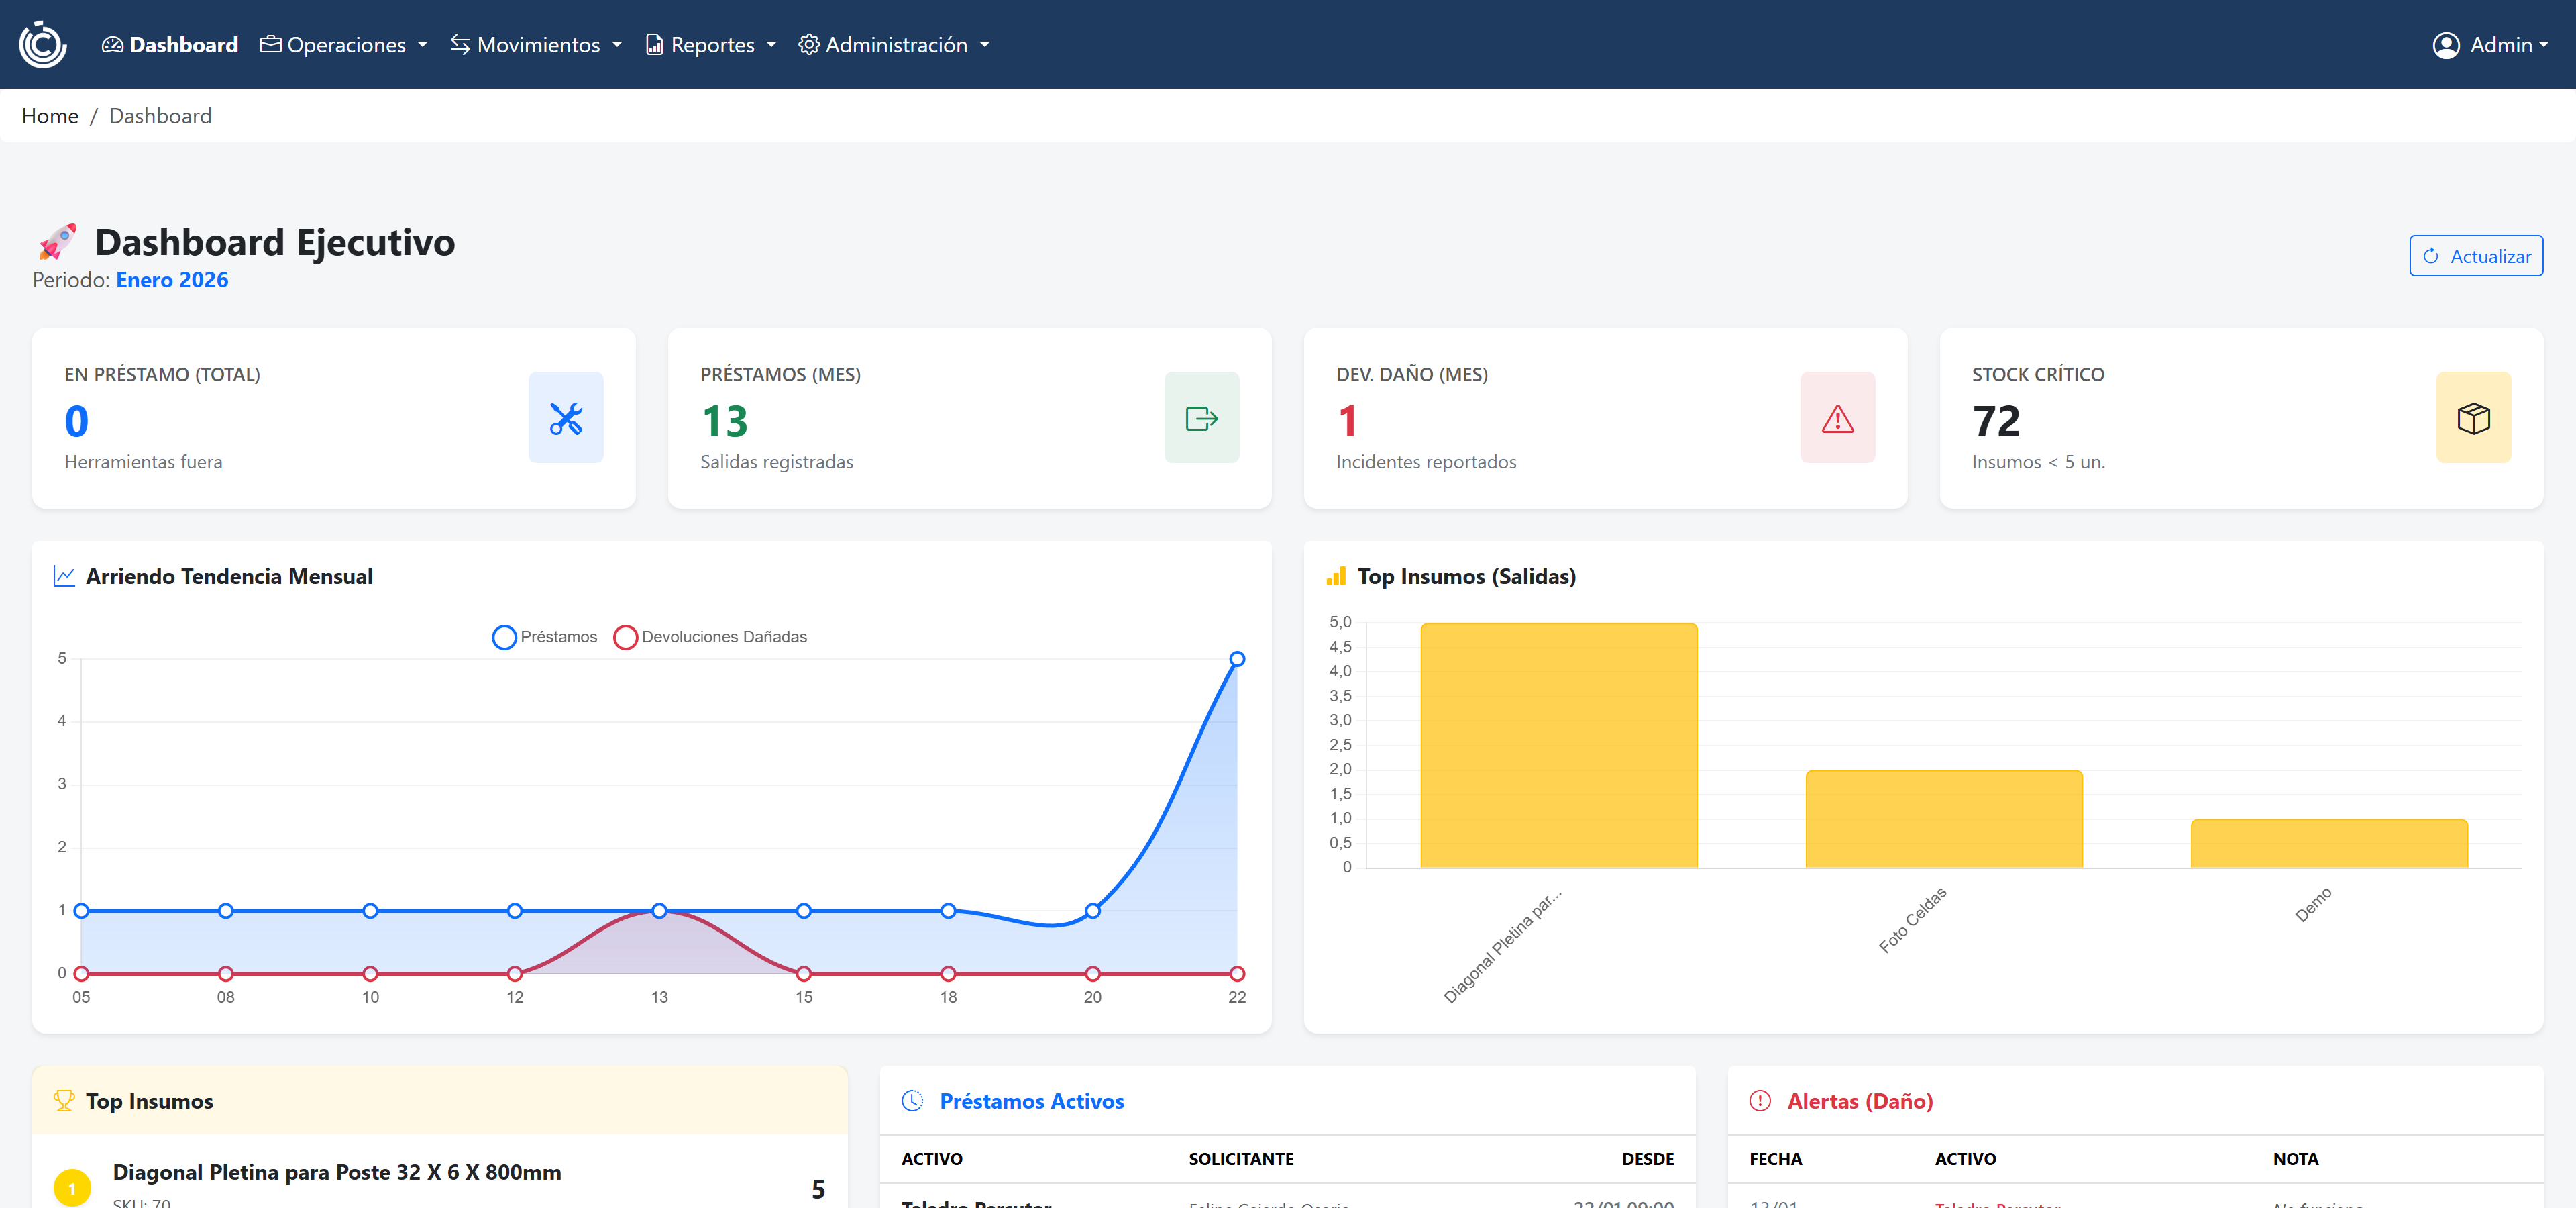Click the tools icon on En Préstamo card
Screen dimensions: 2576x1208
565,418
